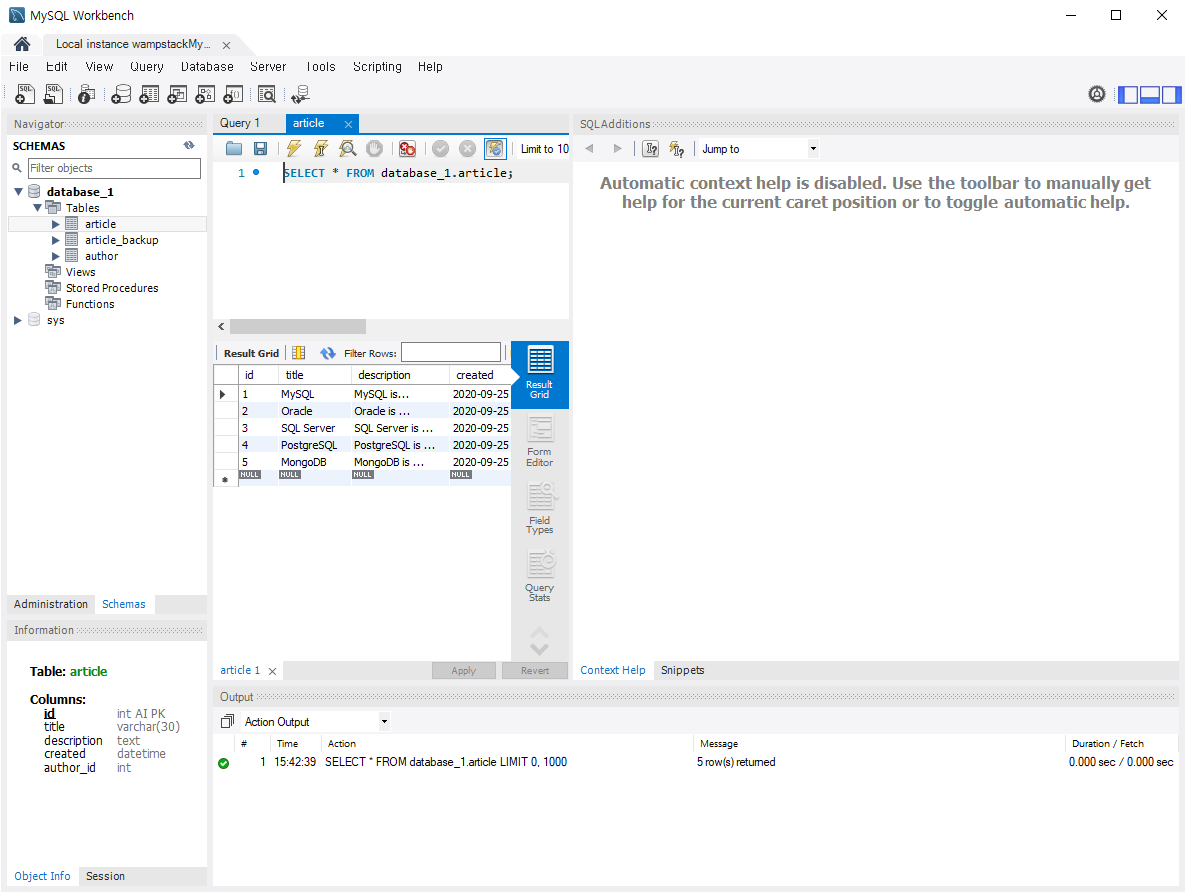This screenshot has width=1186, height=893.
Task: Click the Filter objects input
Action: tap(114, 168)
